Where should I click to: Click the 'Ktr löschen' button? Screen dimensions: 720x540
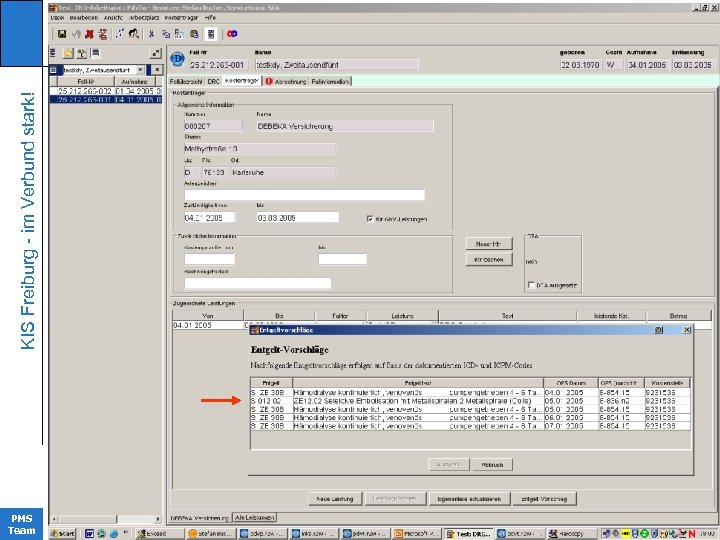(x=489, y=259)
